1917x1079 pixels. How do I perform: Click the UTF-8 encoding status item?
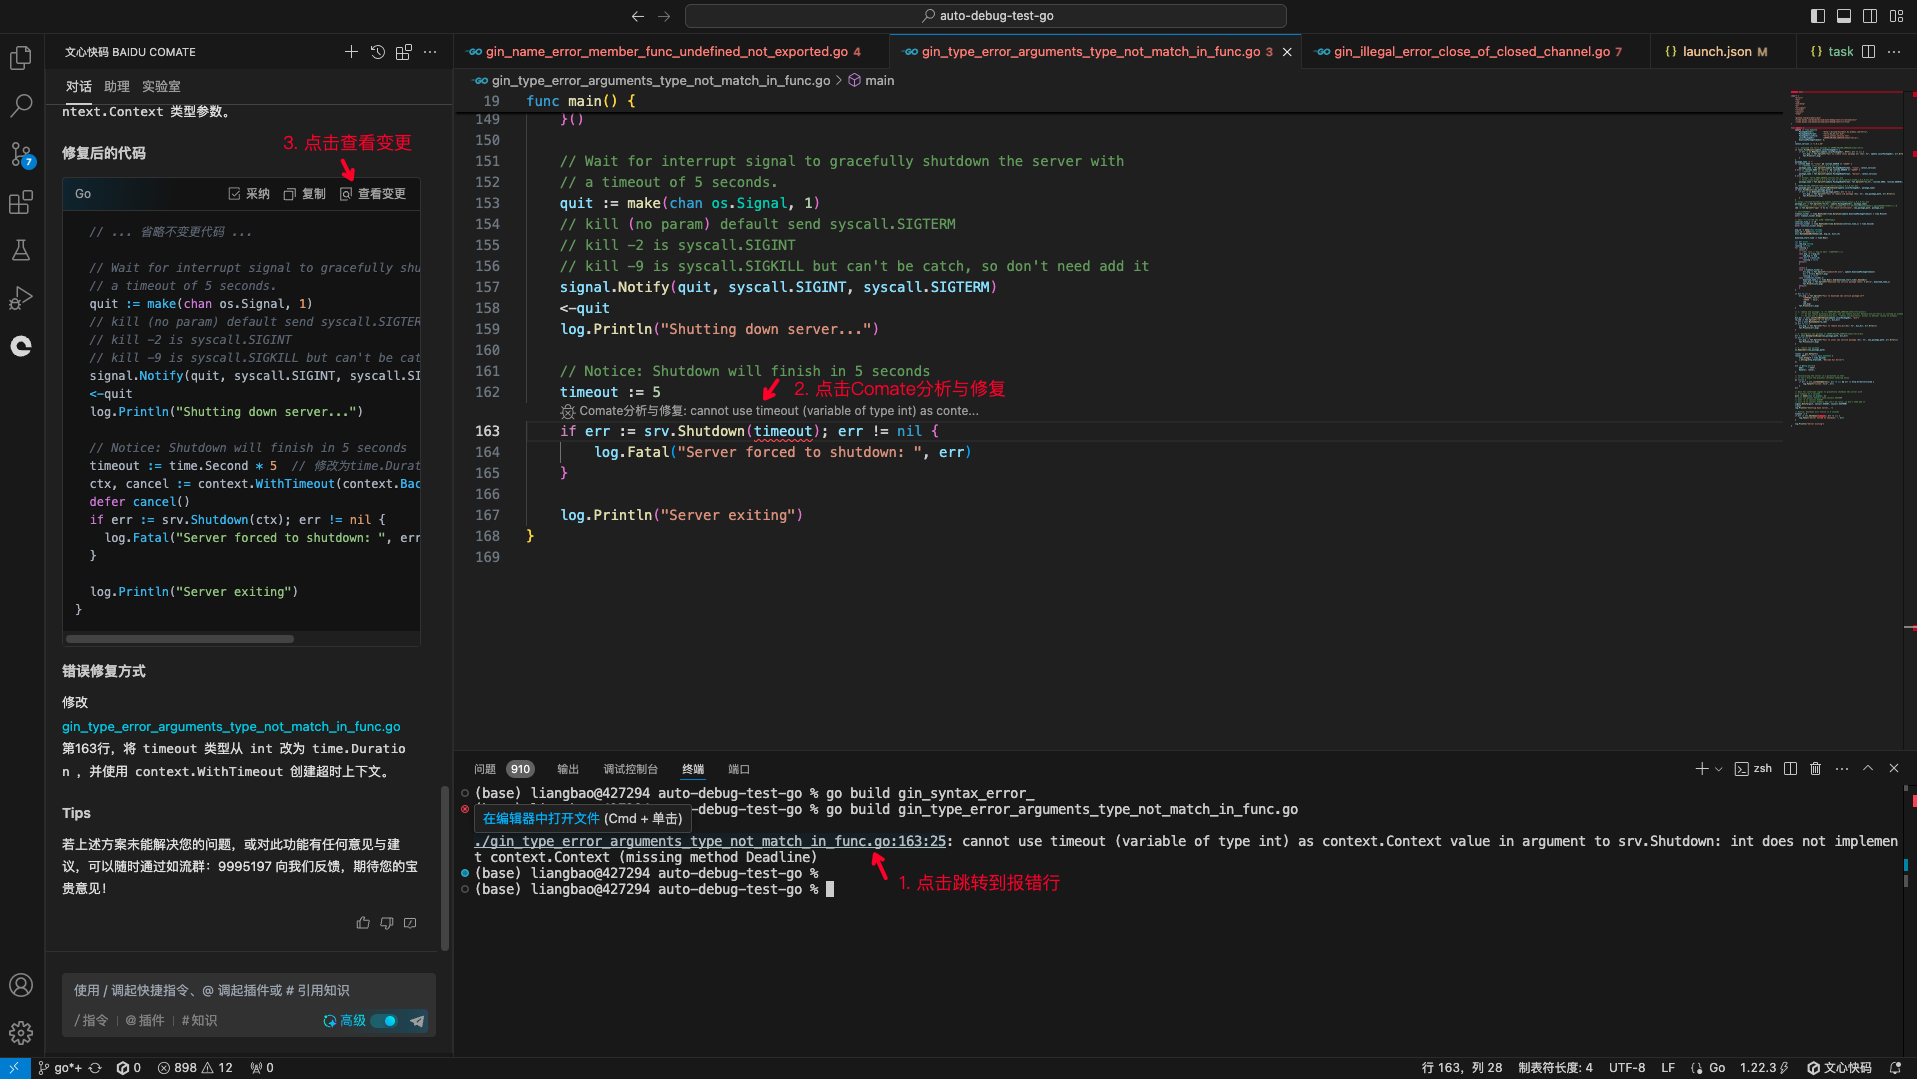point(1627,1068)
